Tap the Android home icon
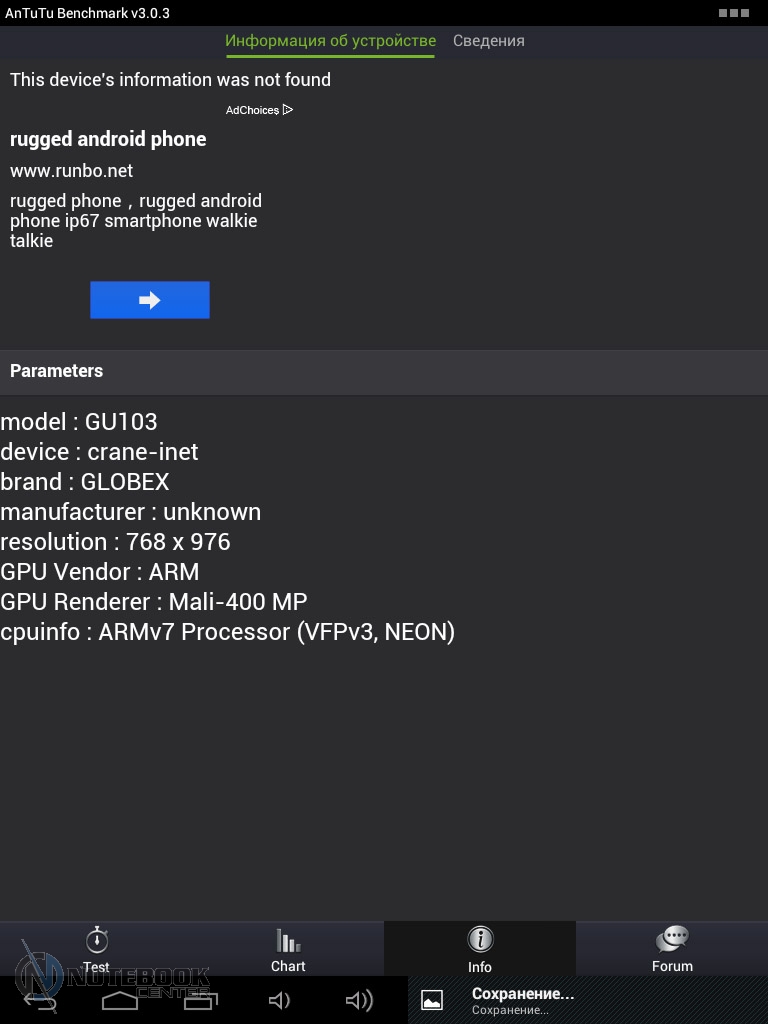This screenshot has height=1024, width=768. [x=120, y=1000]
